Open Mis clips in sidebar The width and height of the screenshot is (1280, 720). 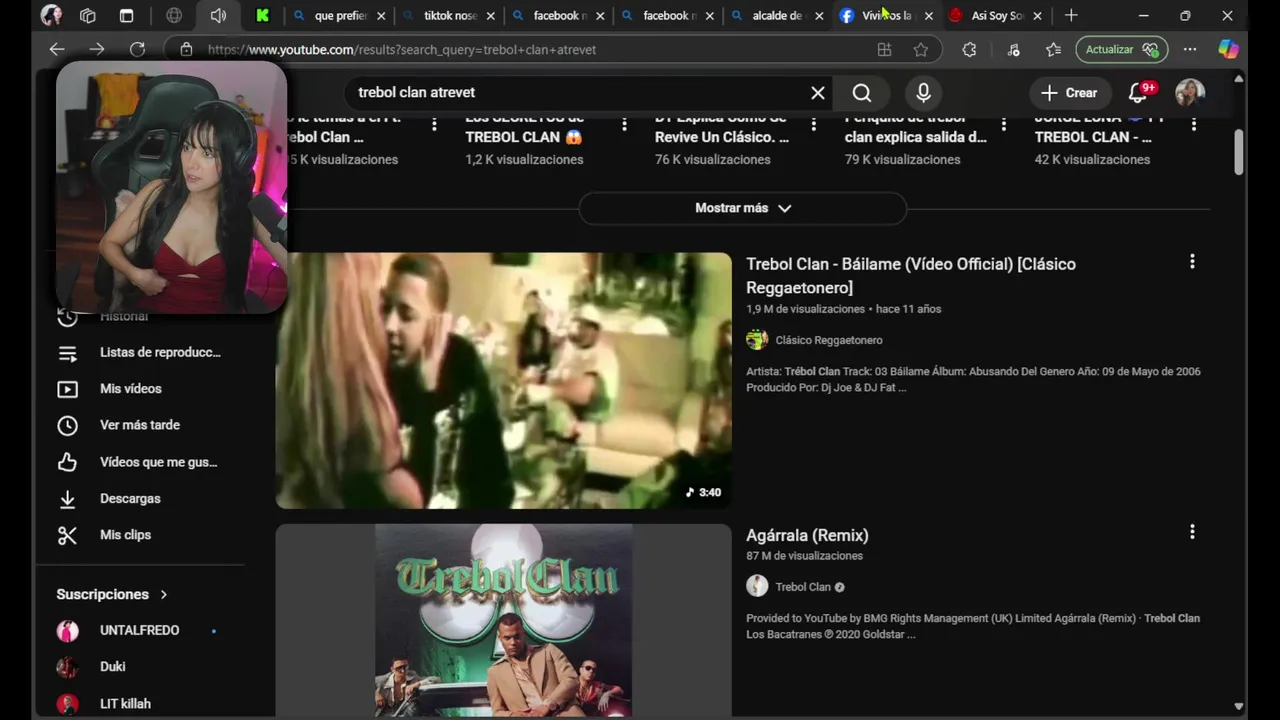[140, 535]
